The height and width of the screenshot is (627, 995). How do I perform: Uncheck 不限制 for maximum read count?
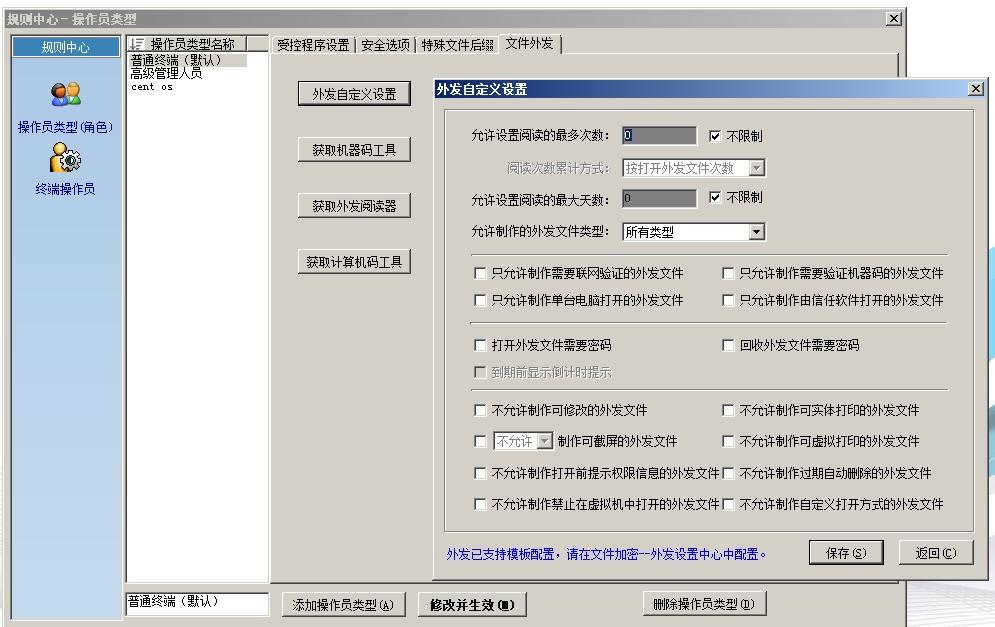point(715,136)
